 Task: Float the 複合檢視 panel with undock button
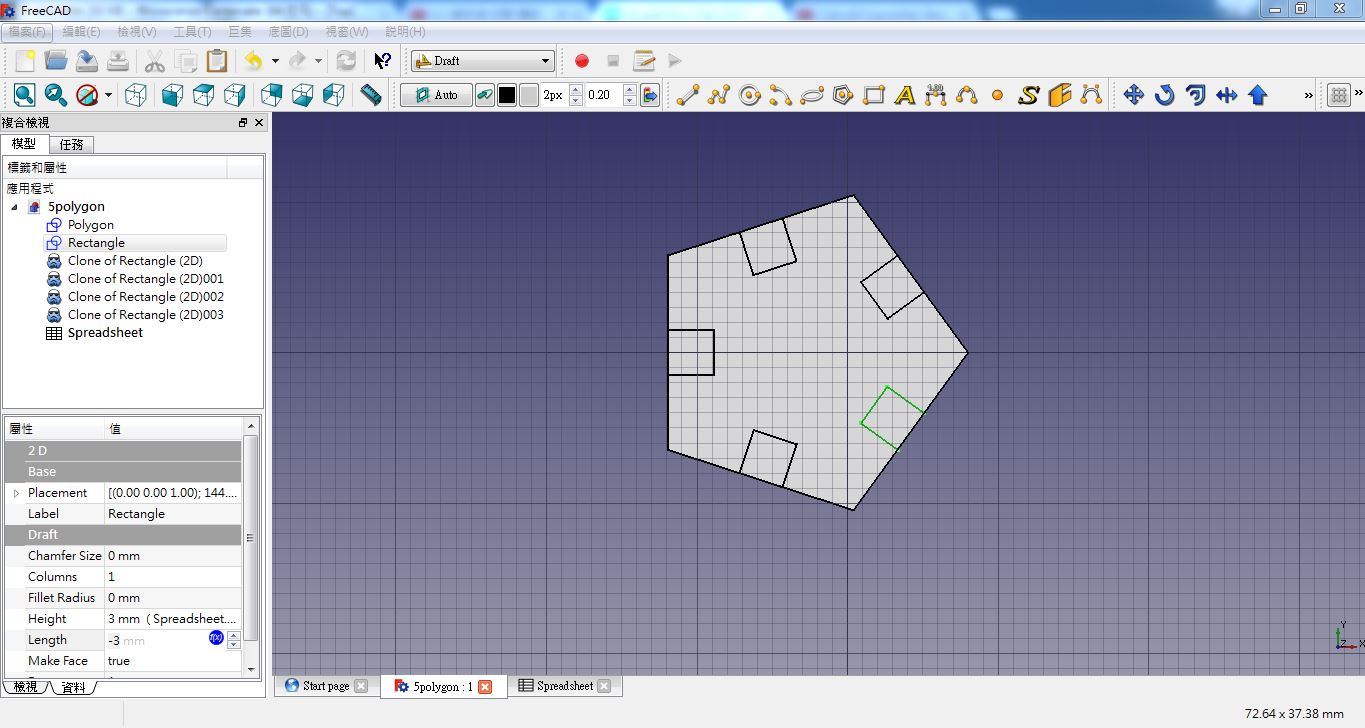(x=243, y=122)
